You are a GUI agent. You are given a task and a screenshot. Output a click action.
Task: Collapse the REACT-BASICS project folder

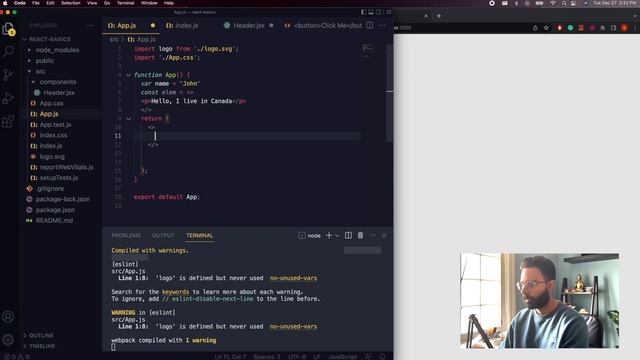46,39
